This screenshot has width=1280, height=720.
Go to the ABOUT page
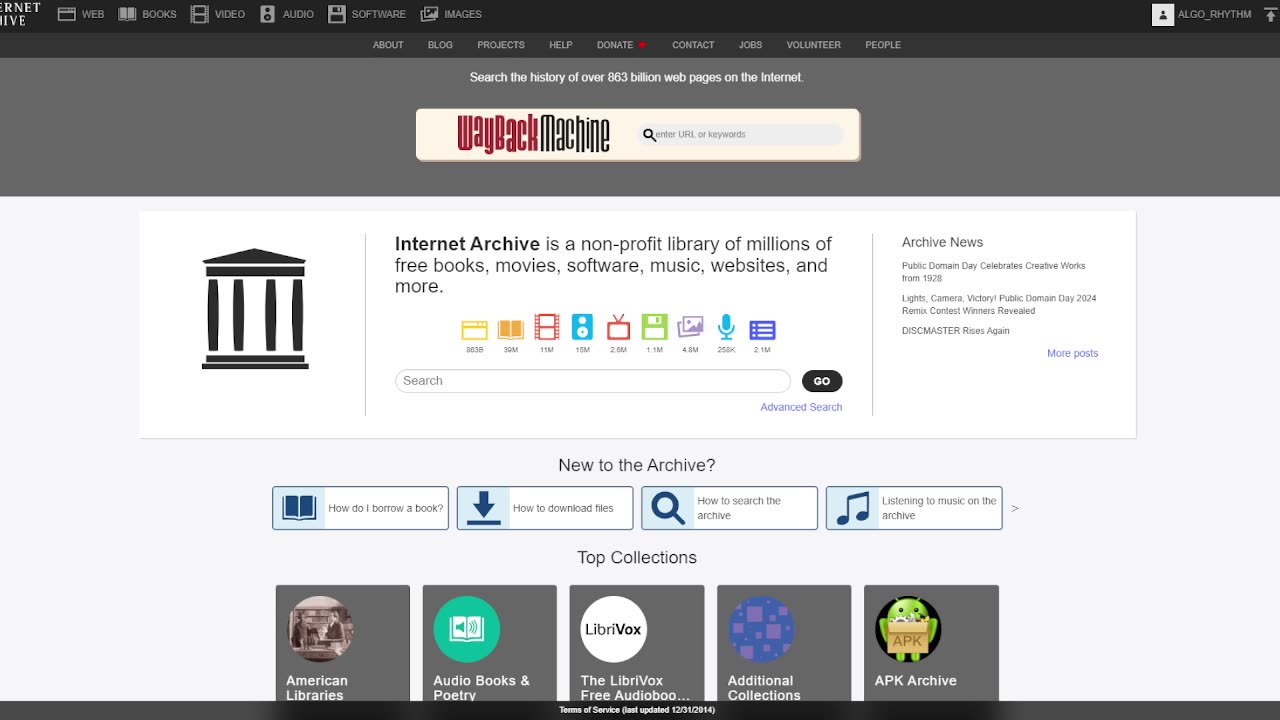(x=388, y=45)
